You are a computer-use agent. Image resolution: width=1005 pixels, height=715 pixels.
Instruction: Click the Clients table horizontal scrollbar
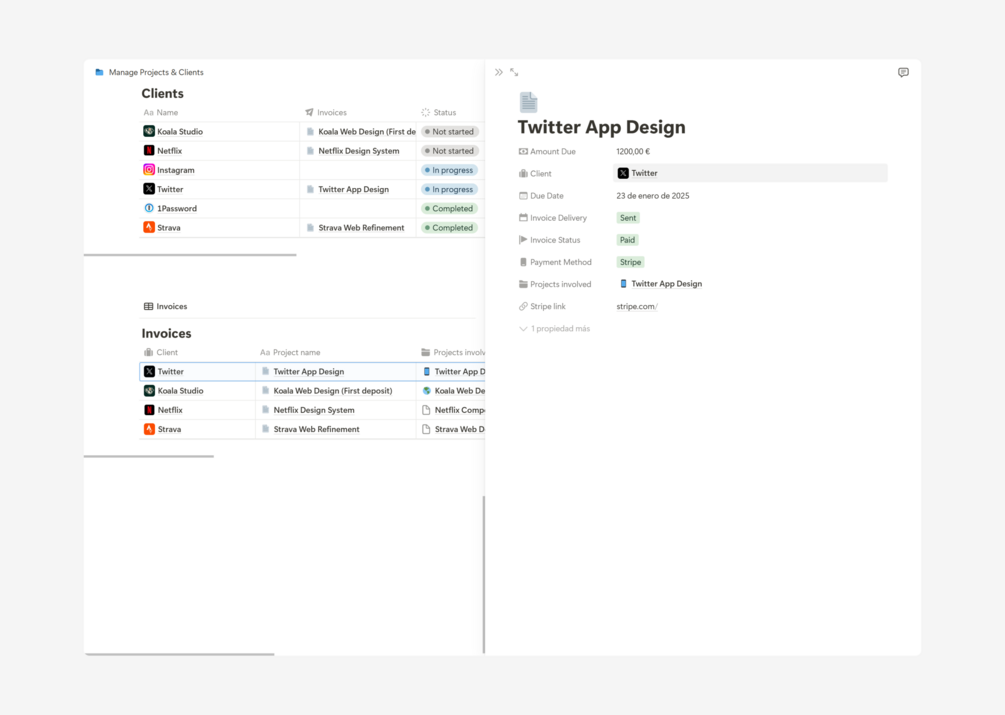(x=190, y=255)
